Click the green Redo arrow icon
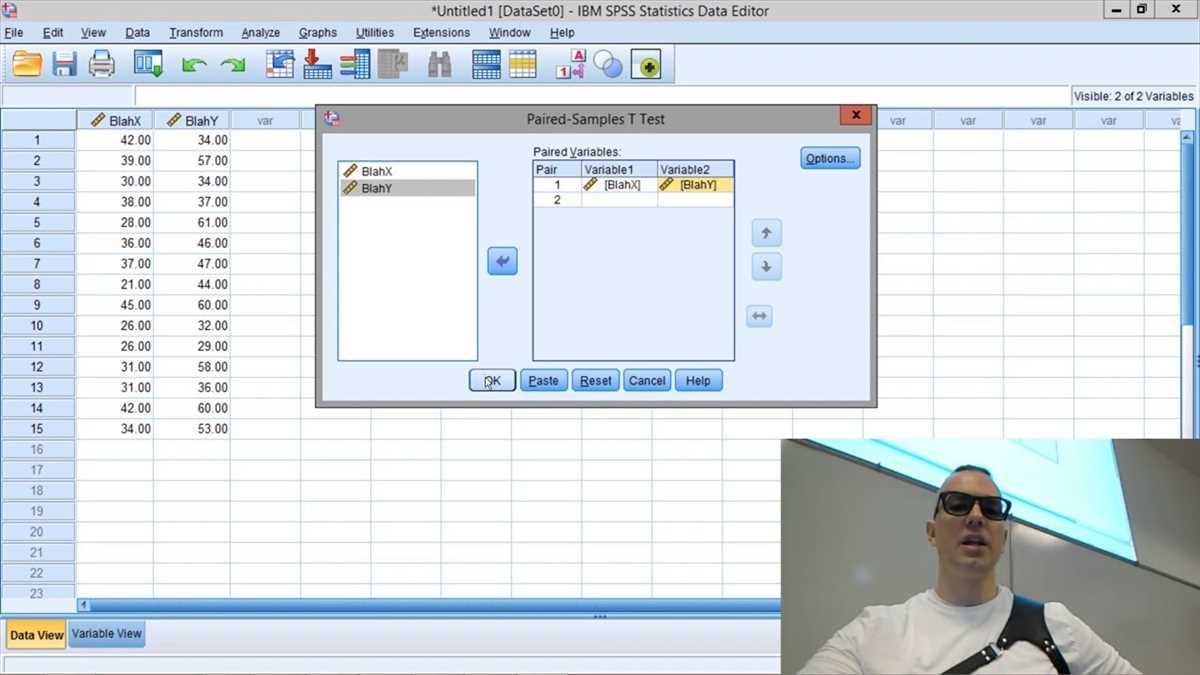Image resolution: width=1200 pixels, height=675 pixels. point(233,66)
